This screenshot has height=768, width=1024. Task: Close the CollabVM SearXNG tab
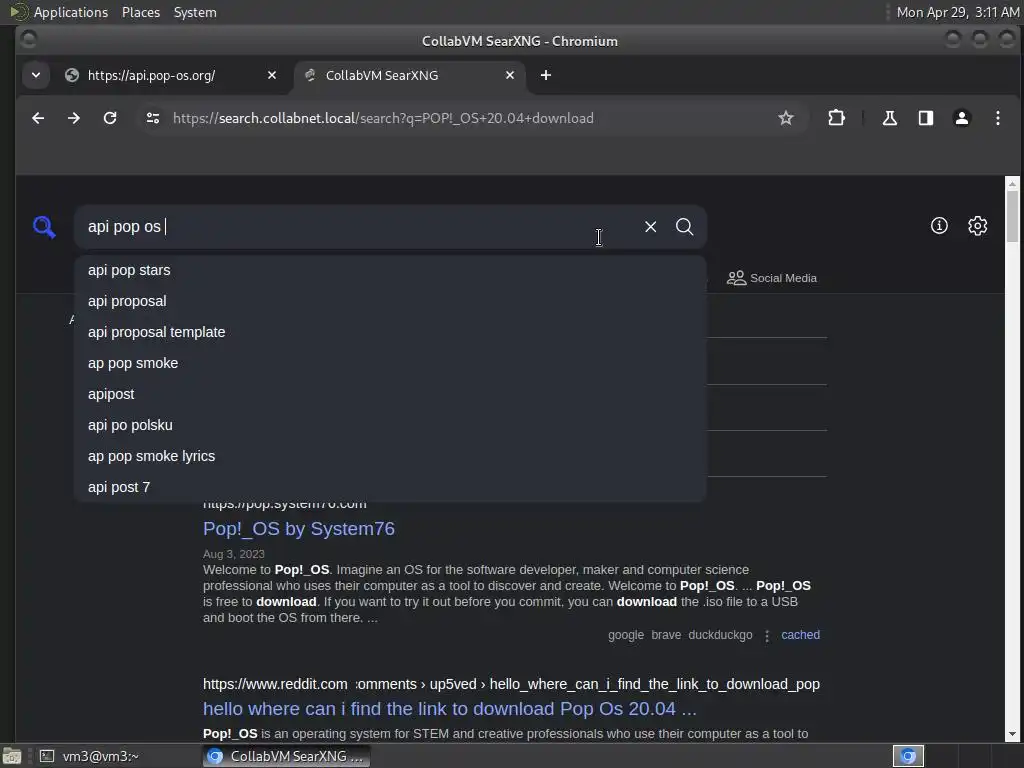[509, 75]
